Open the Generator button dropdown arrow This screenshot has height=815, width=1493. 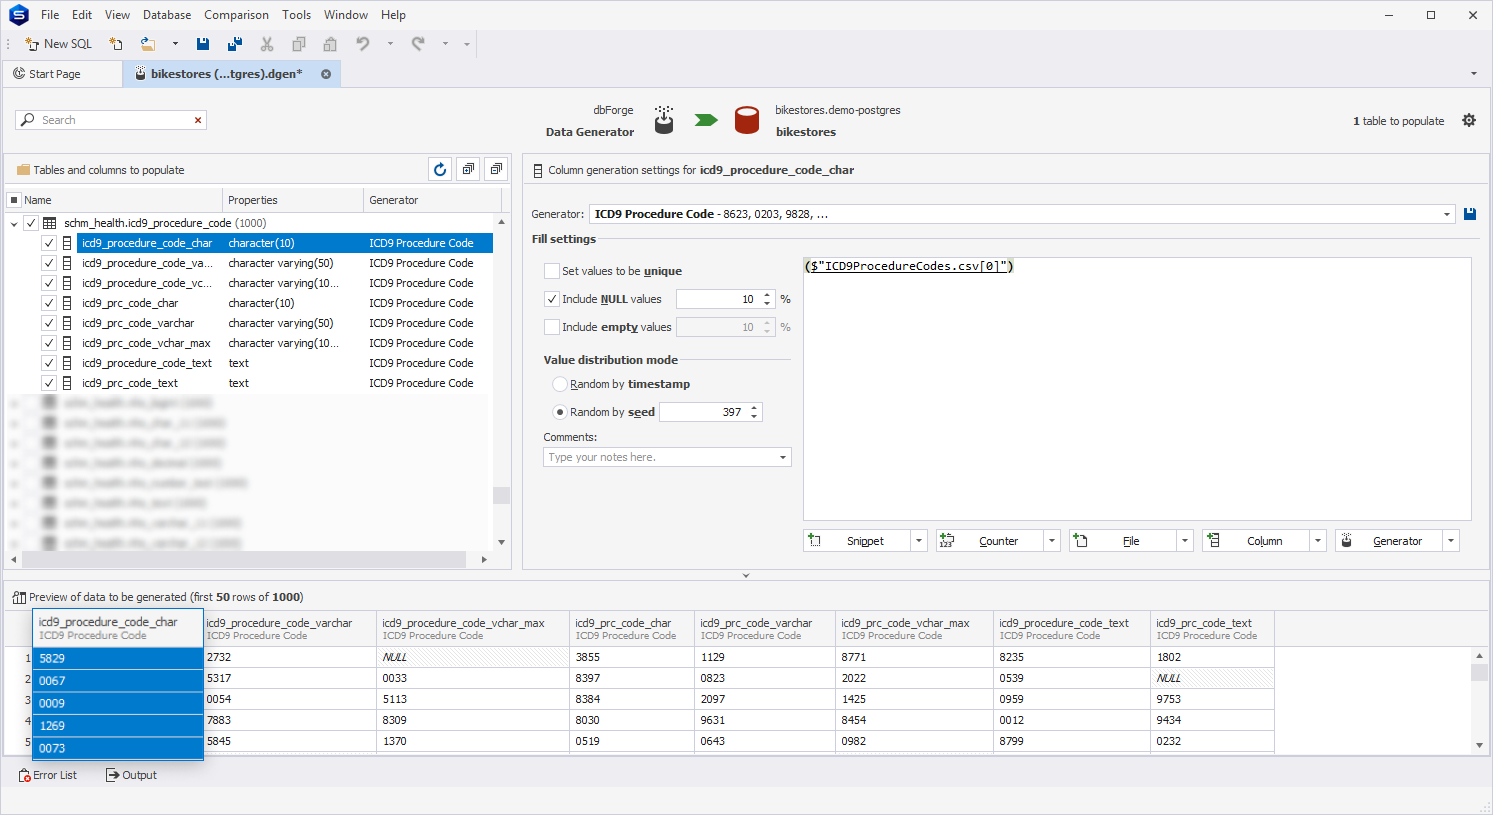1451,541
